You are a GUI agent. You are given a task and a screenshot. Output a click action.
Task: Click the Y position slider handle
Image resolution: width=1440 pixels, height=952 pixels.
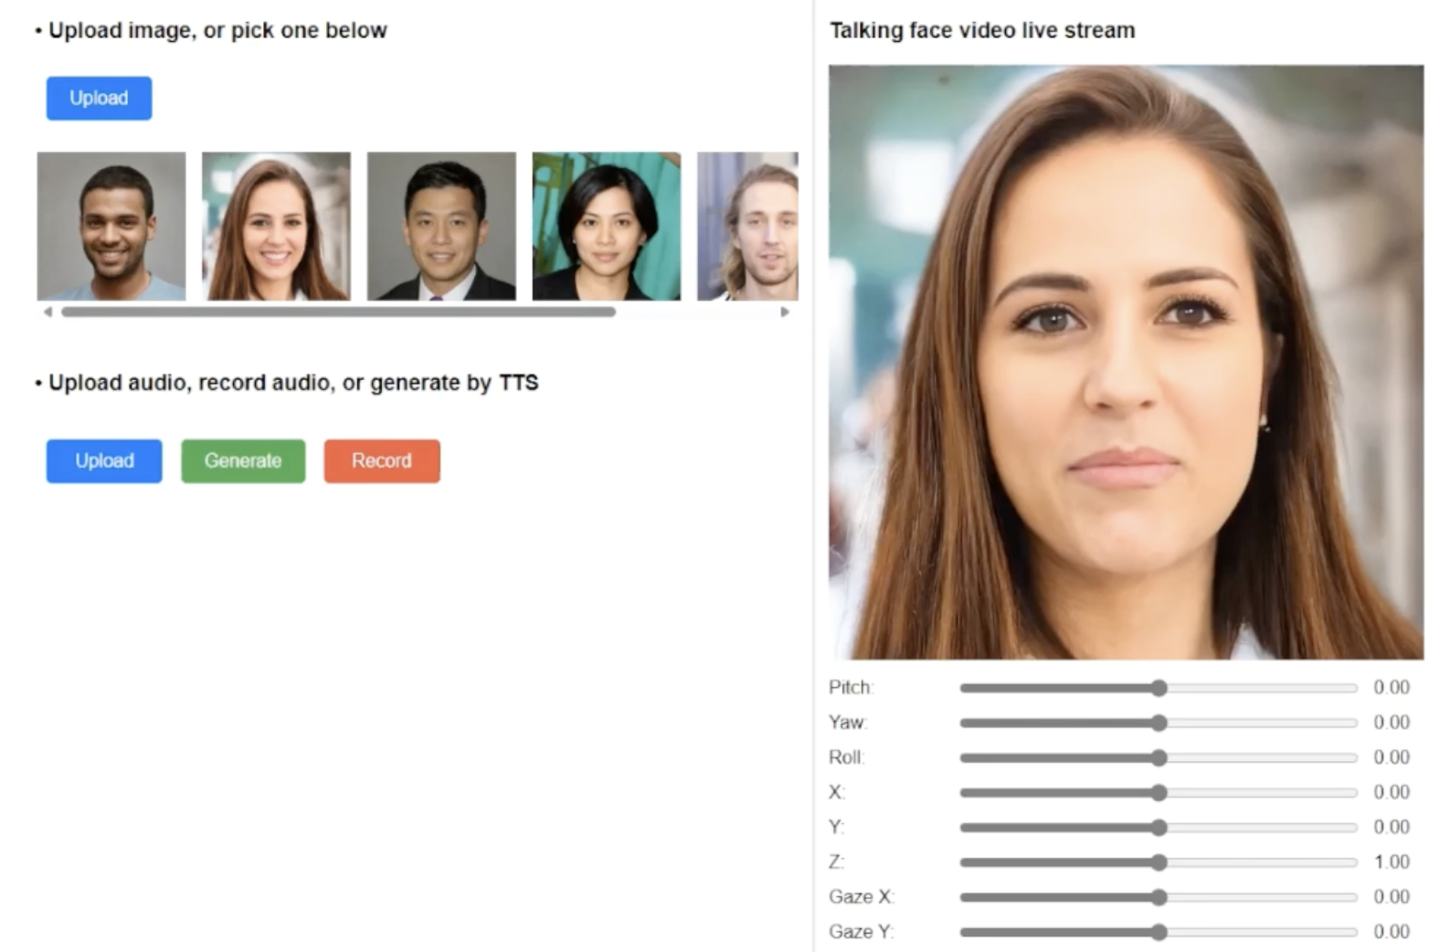1159,828
